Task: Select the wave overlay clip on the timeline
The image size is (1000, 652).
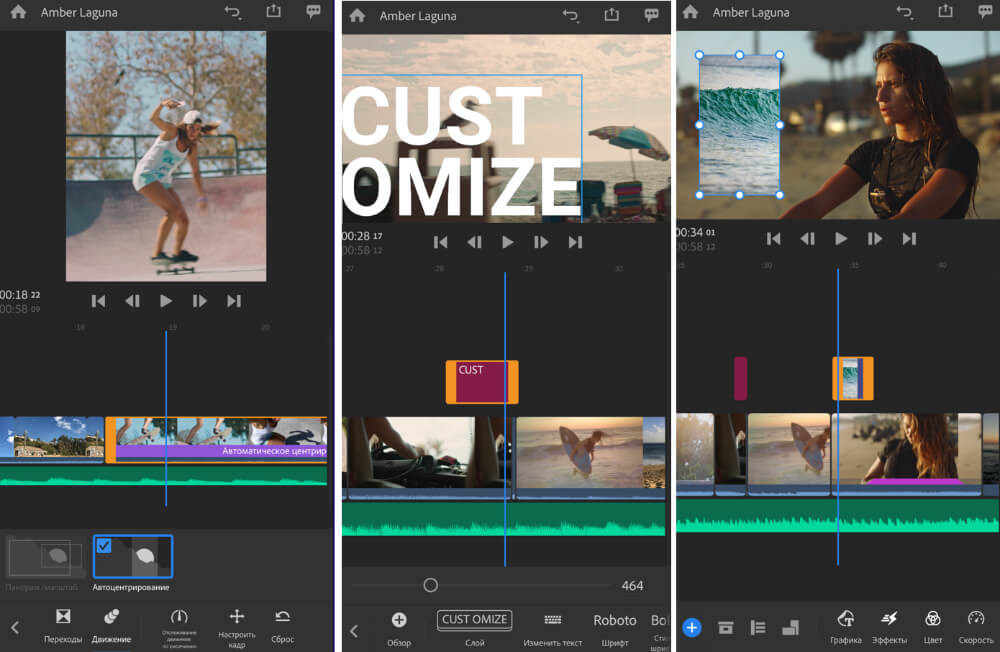Action: (x=853, y=378)
